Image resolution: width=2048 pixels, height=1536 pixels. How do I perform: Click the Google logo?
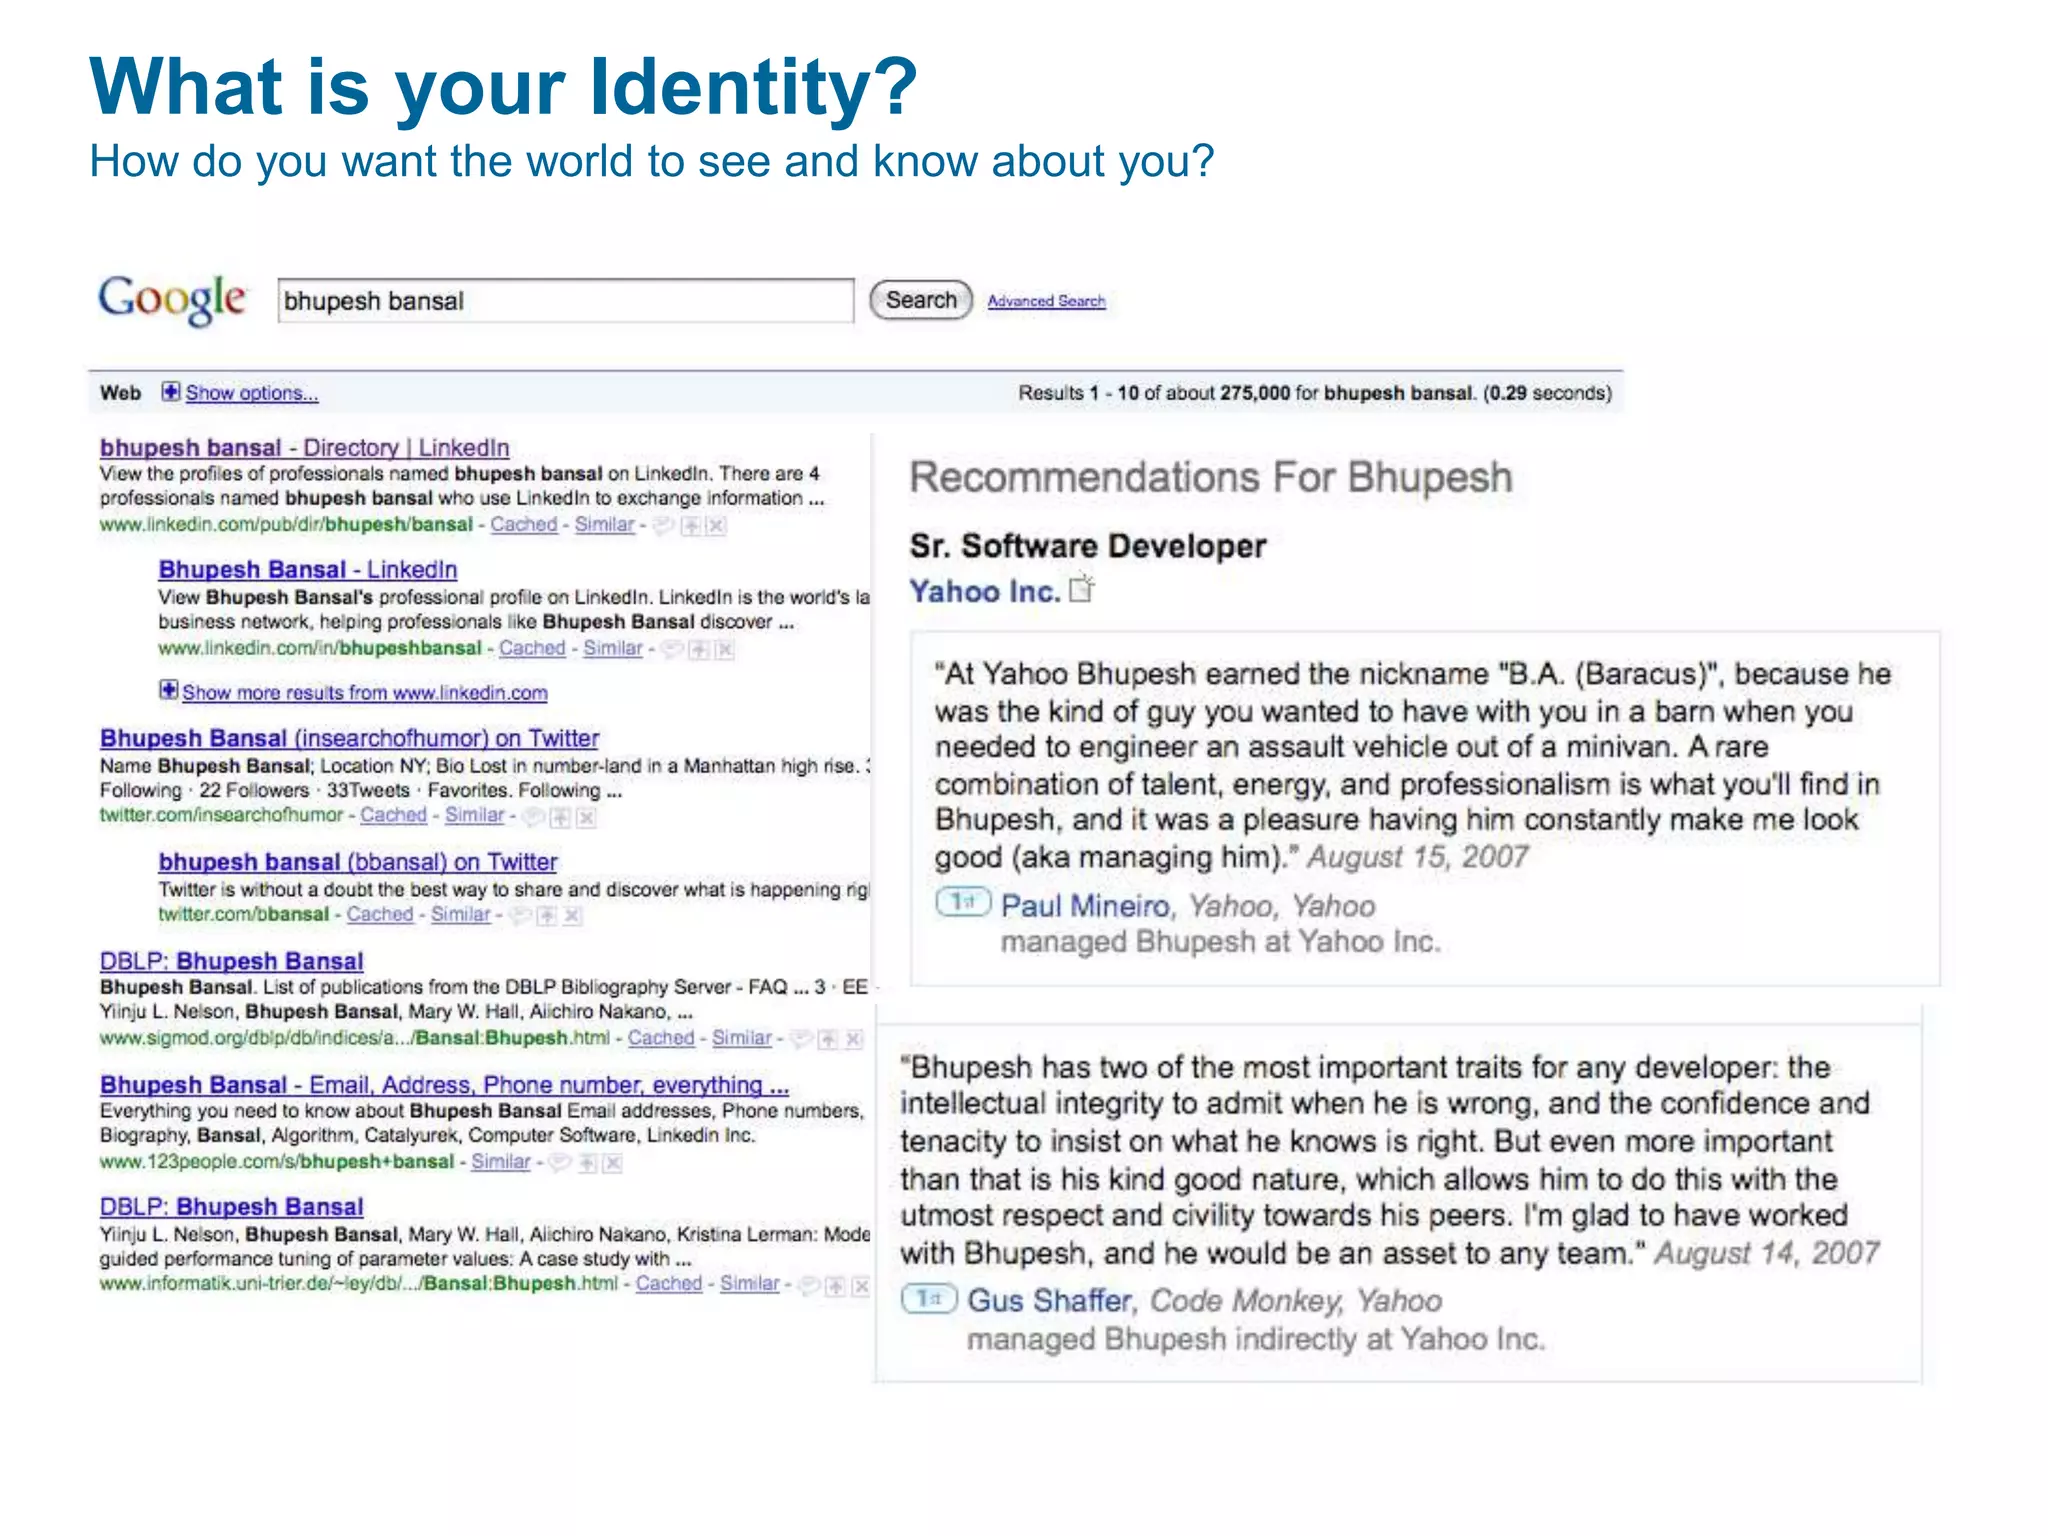(171, 299)
